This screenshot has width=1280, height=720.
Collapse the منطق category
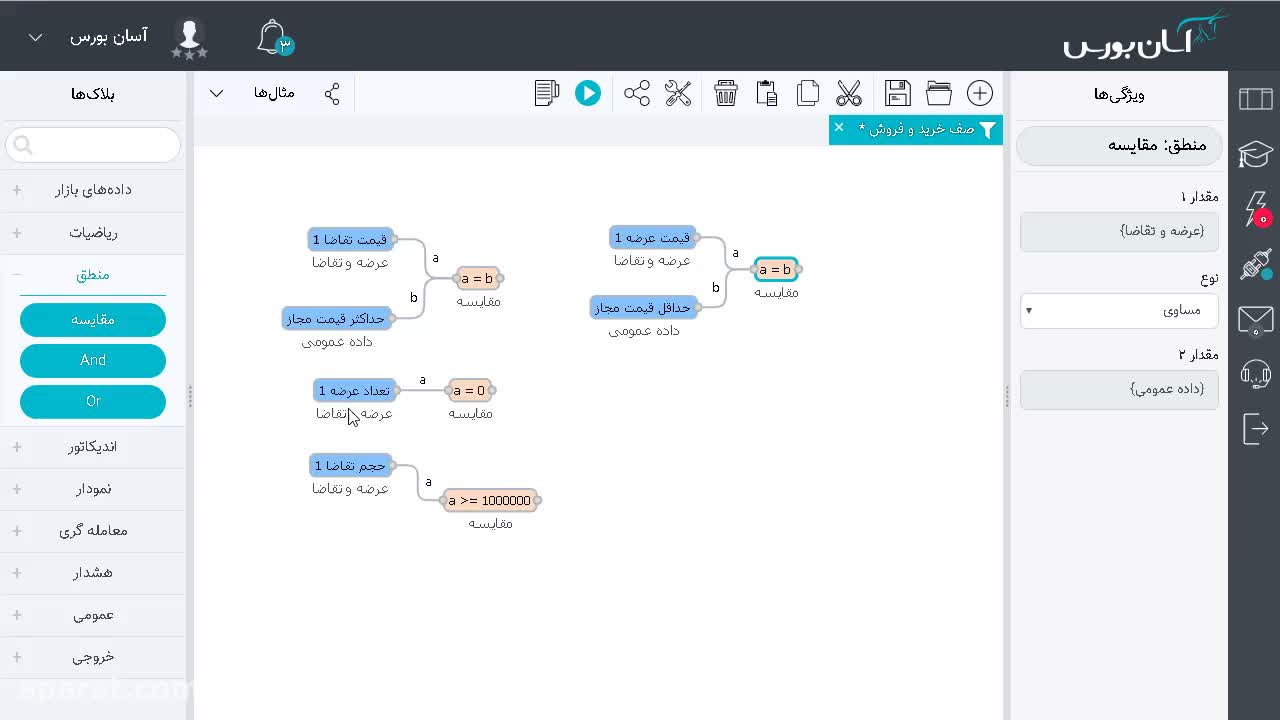coord(92,274)
